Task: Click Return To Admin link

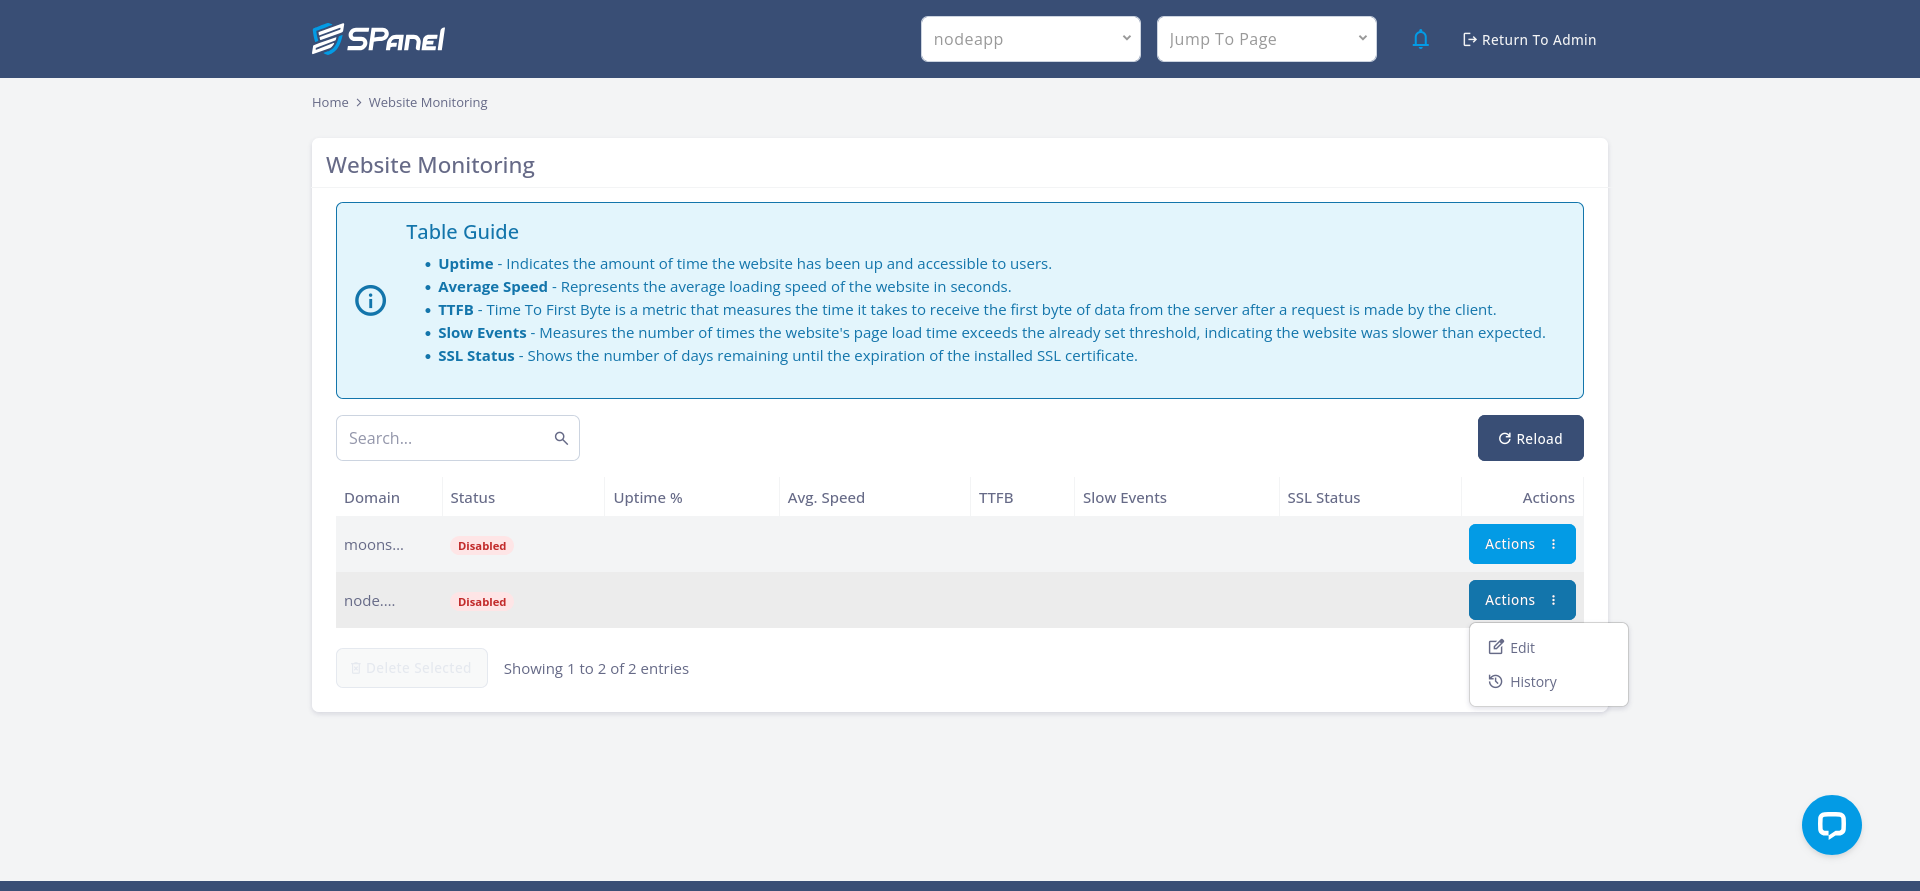Action: click(x=1529, y=40)
